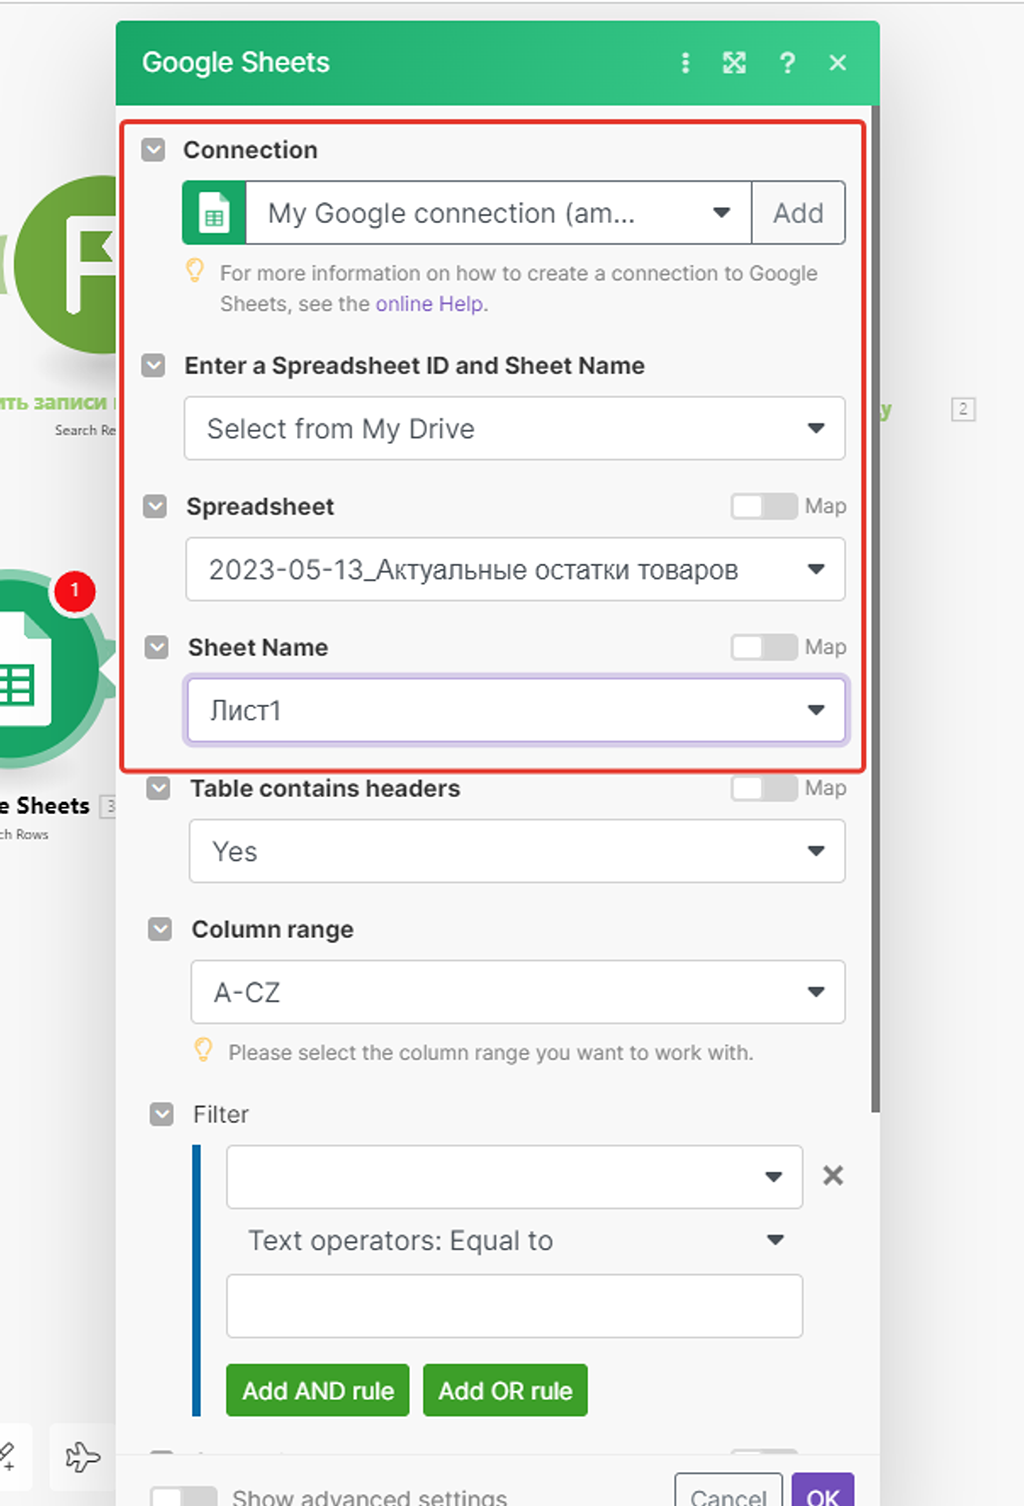Click Add to create a new connection
The image size is (1024, 1506).
pos(798,213)
